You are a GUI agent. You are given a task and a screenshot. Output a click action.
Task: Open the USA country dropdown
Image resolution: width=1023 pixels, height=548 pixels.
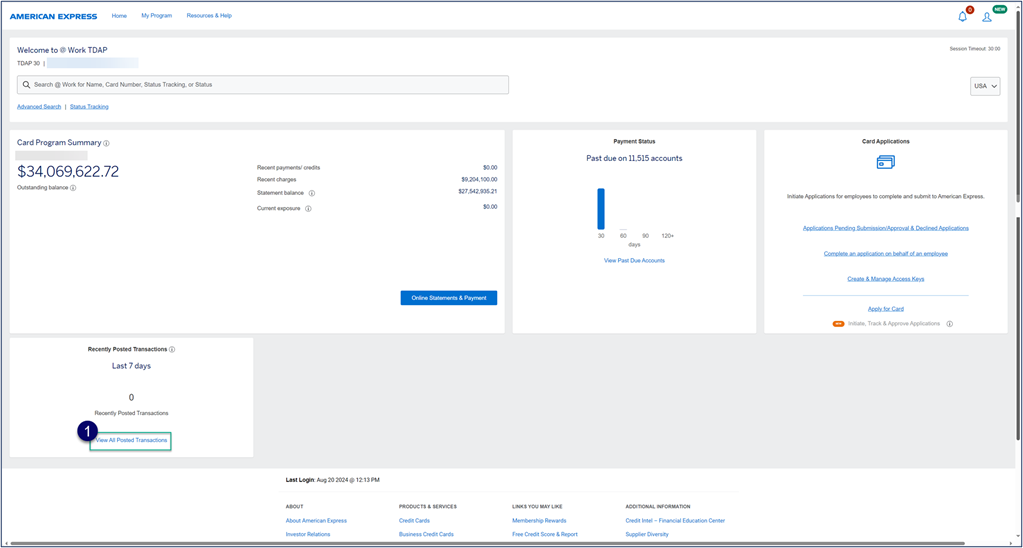tap(986, 86)
